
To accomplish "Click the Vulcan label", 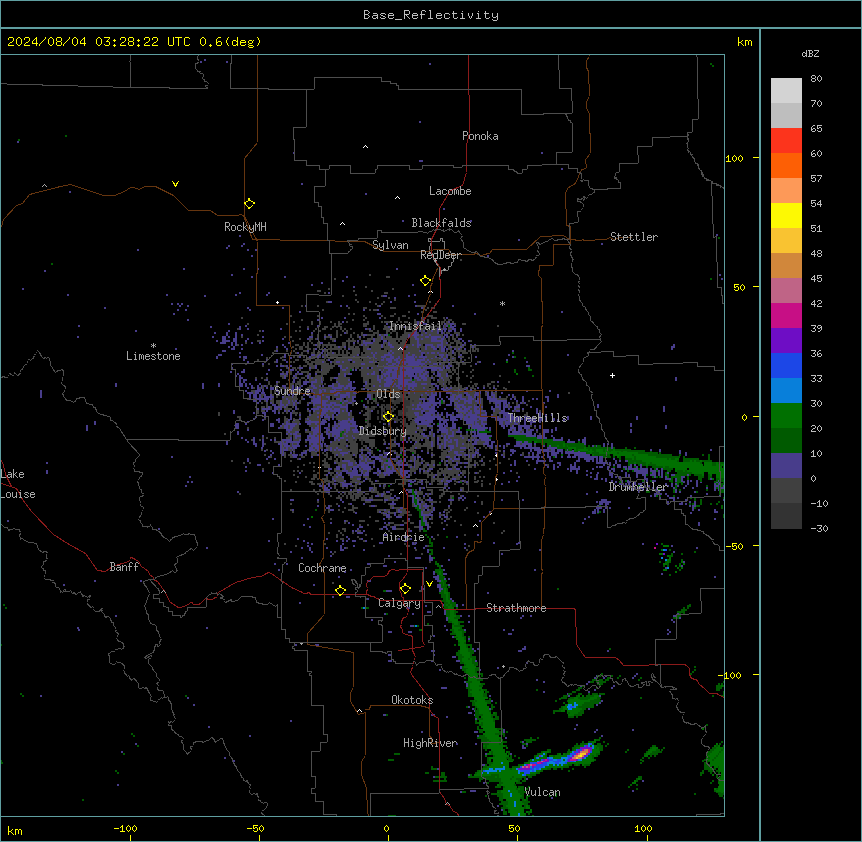I will (x=543, y=792).
